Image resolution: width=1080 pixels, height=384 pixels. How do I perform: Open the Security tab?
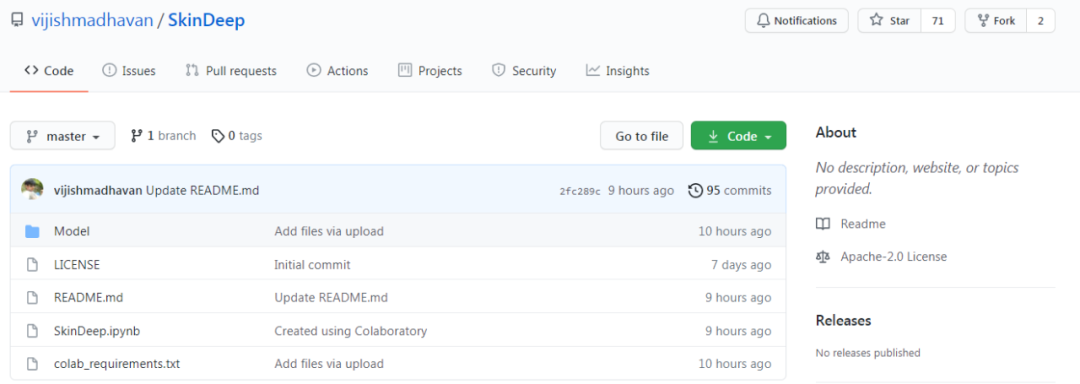(x=523, y=71)
